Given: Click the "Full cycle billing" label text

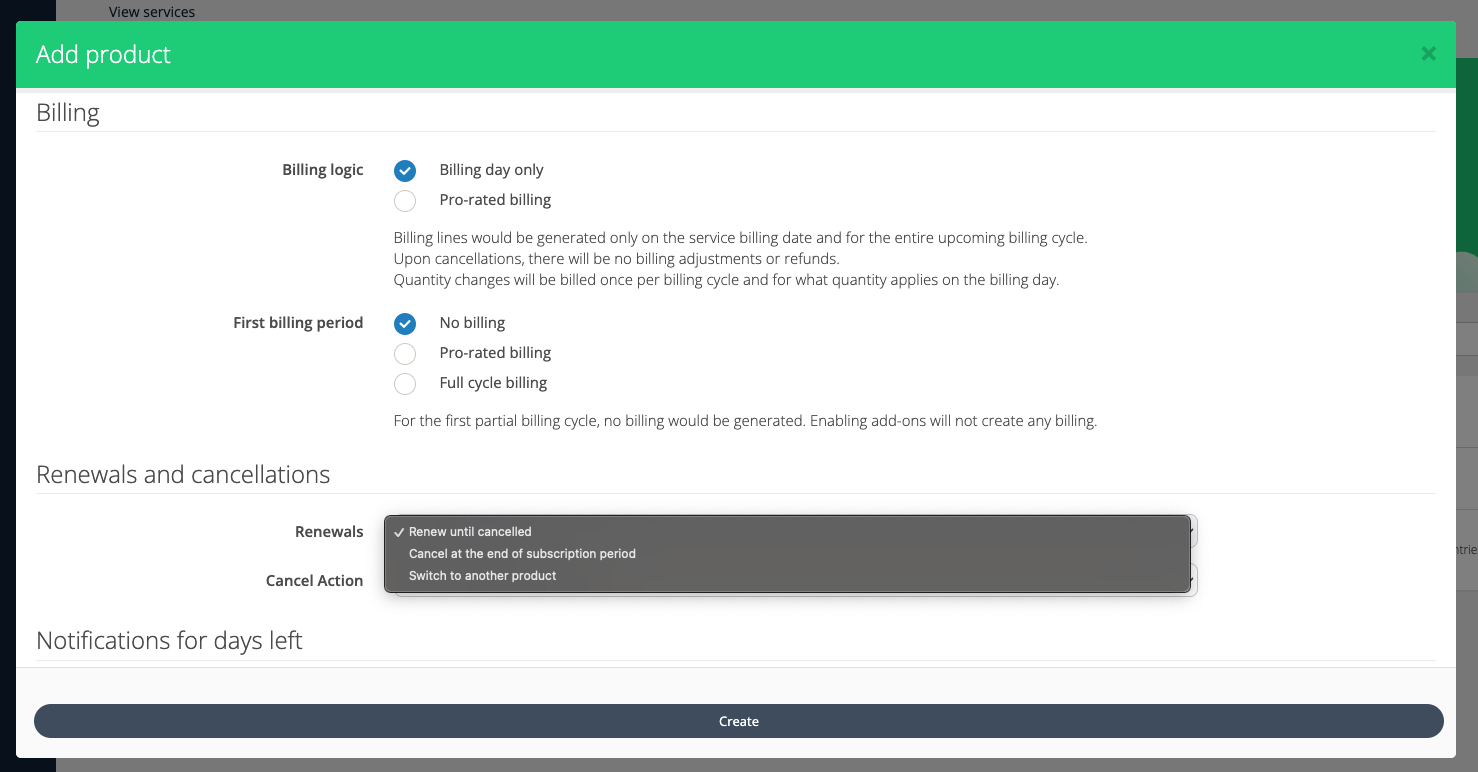Looking at the screenshot, I should tap(493, 383).
